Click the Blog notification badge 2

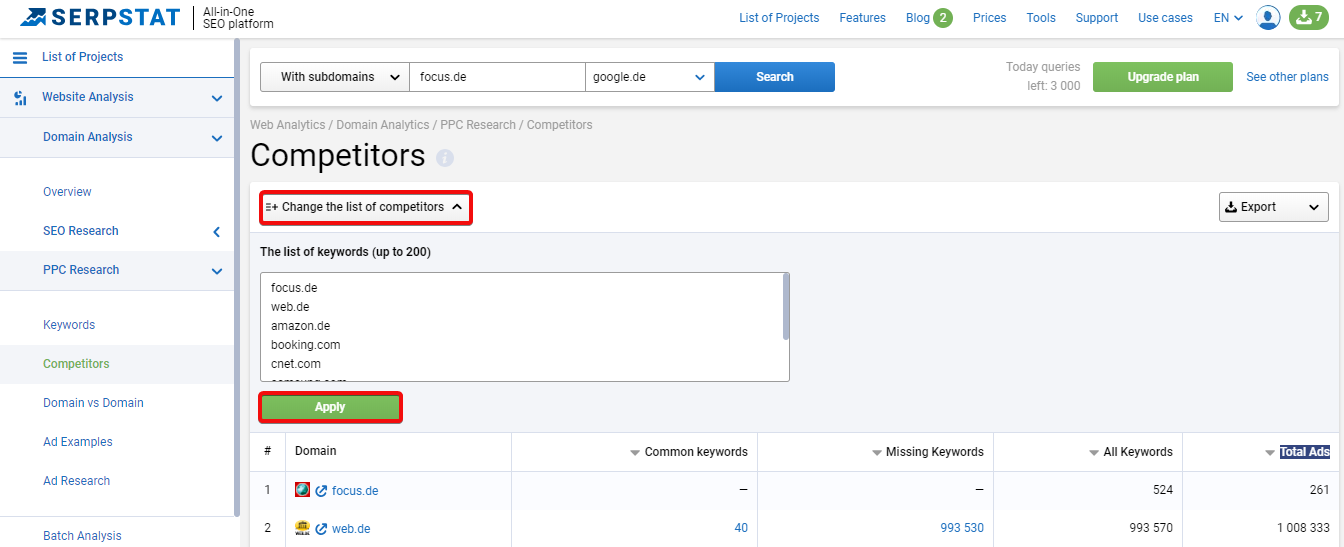(943, 18)
